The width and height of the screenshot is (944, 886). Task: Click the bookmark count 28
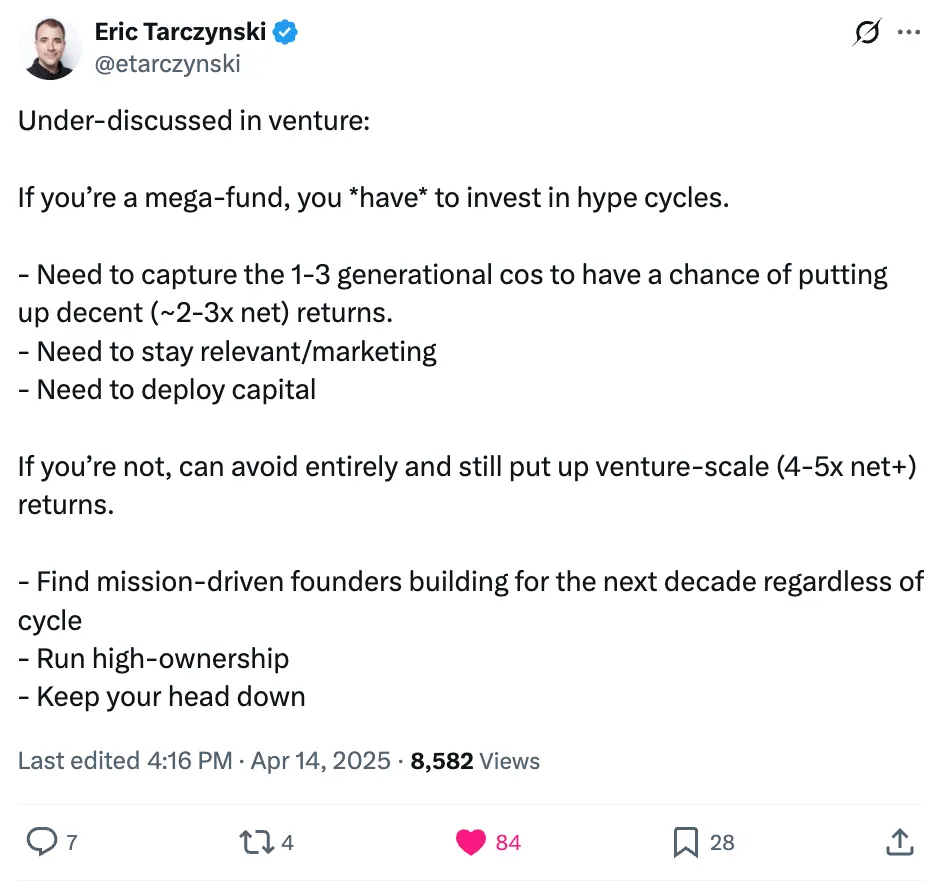pos(722,843)
